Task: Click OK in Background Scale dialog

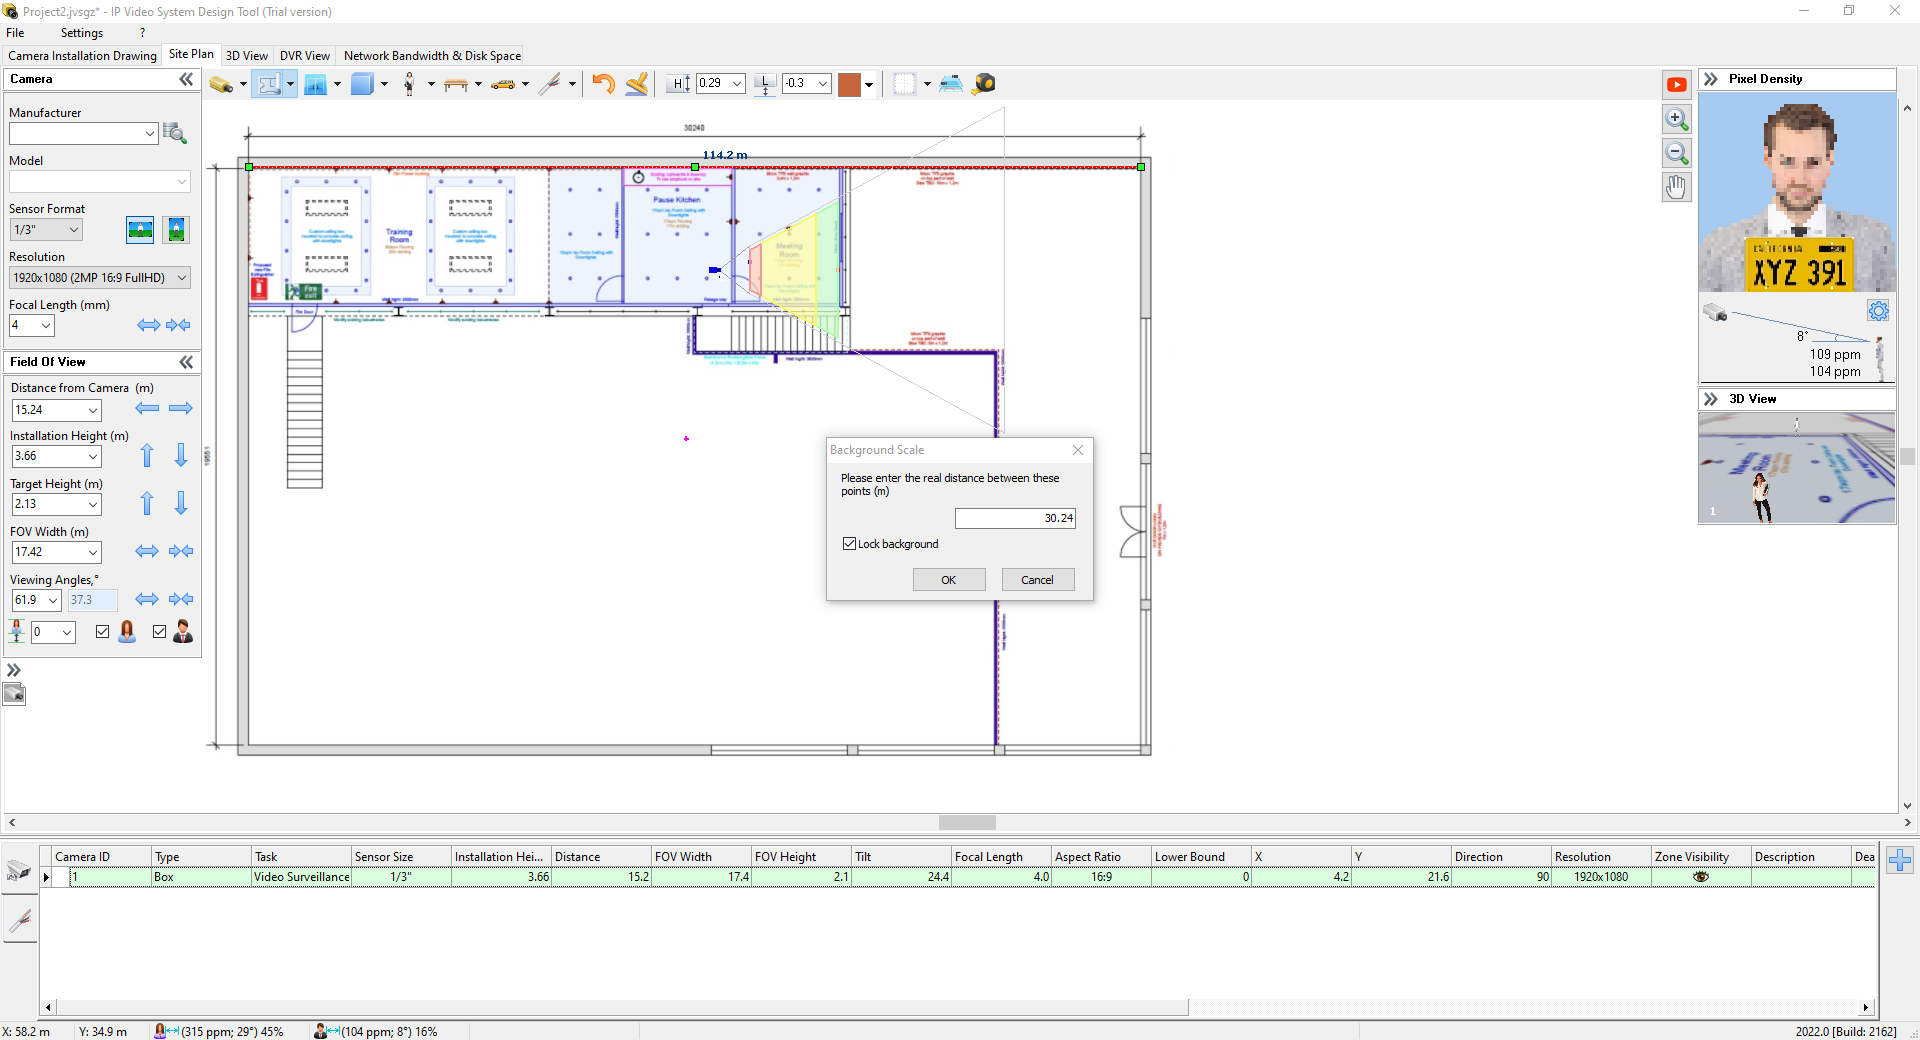Action: coord(948,580)
